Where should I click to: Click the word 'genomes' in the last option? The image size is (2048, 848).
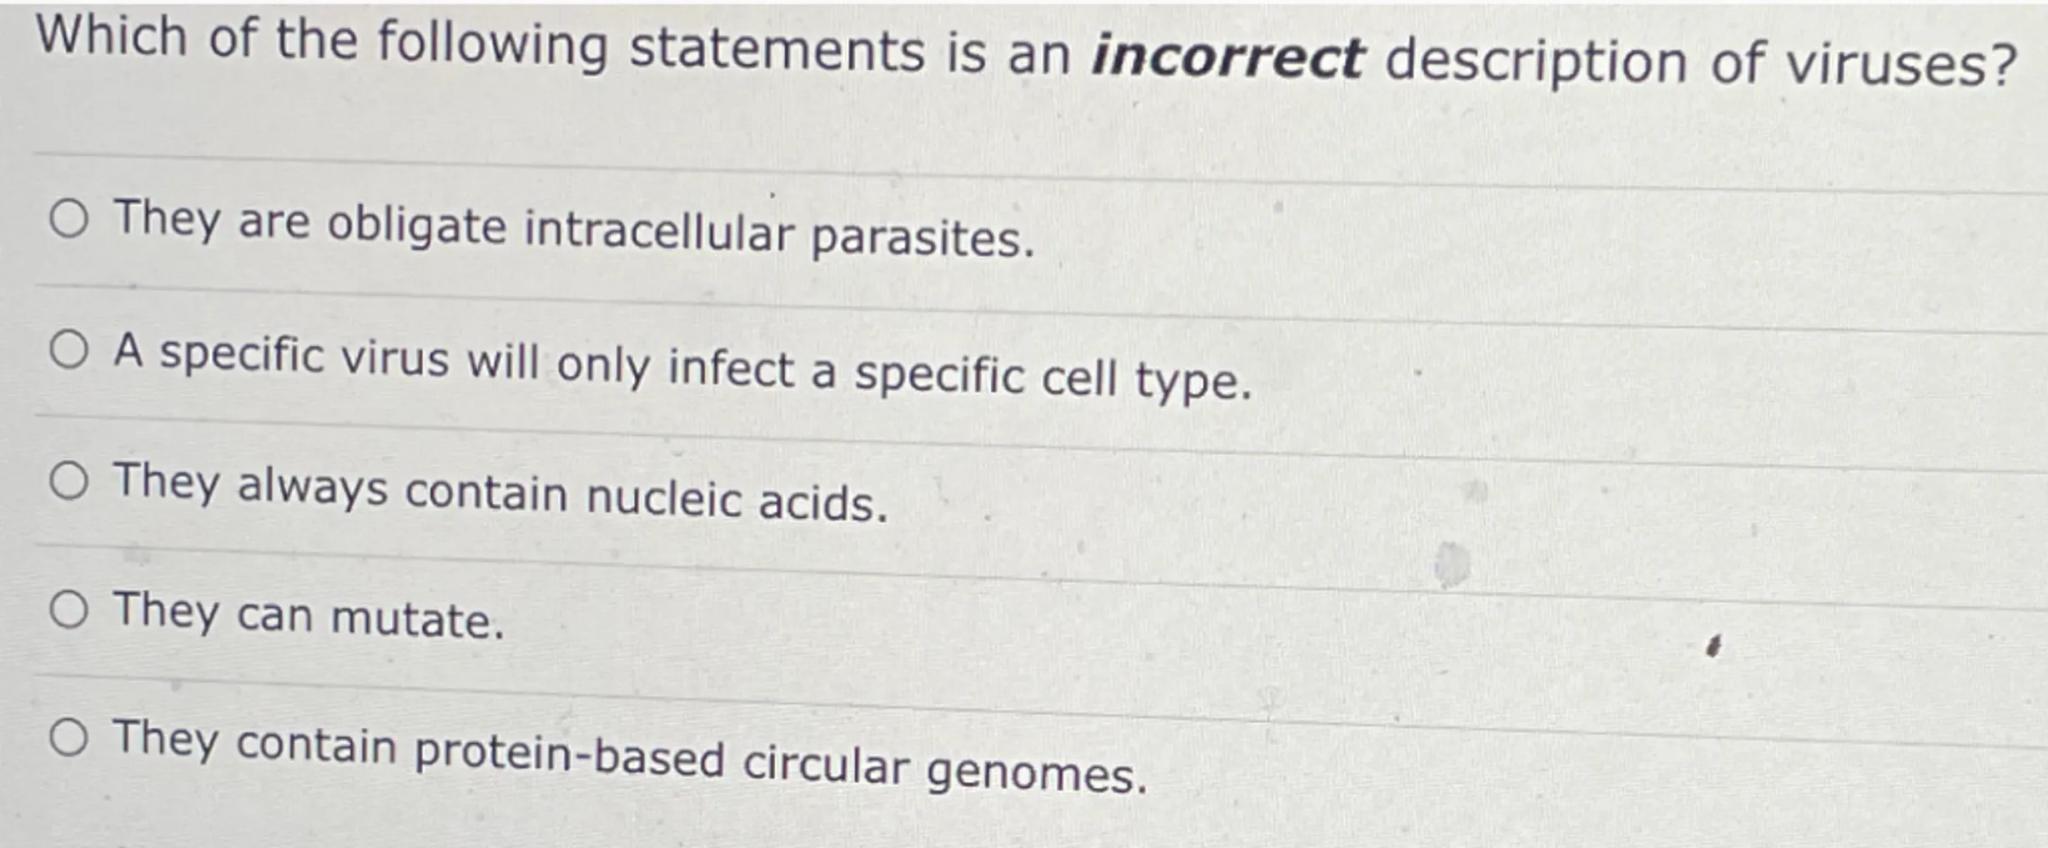pos(1035,771)
